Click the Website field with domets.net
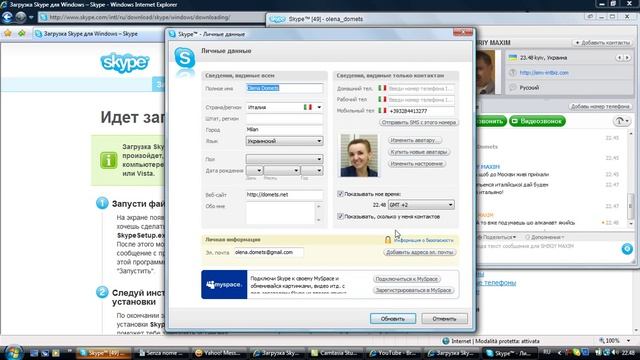The image size is (640, 360). [x=284, y=195]
